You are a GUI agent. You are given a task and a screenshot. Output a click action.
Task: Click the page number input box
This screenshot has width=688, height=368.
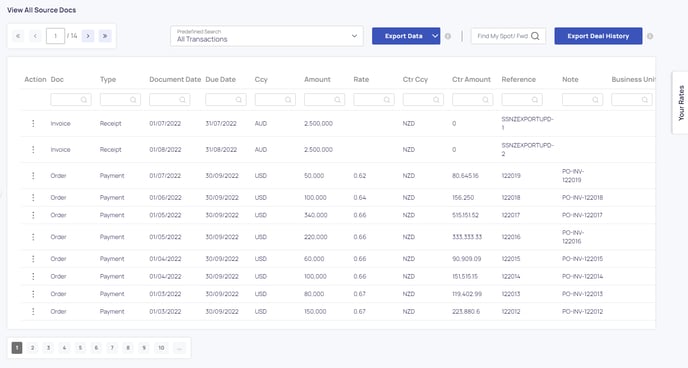(x=55, y=36)
